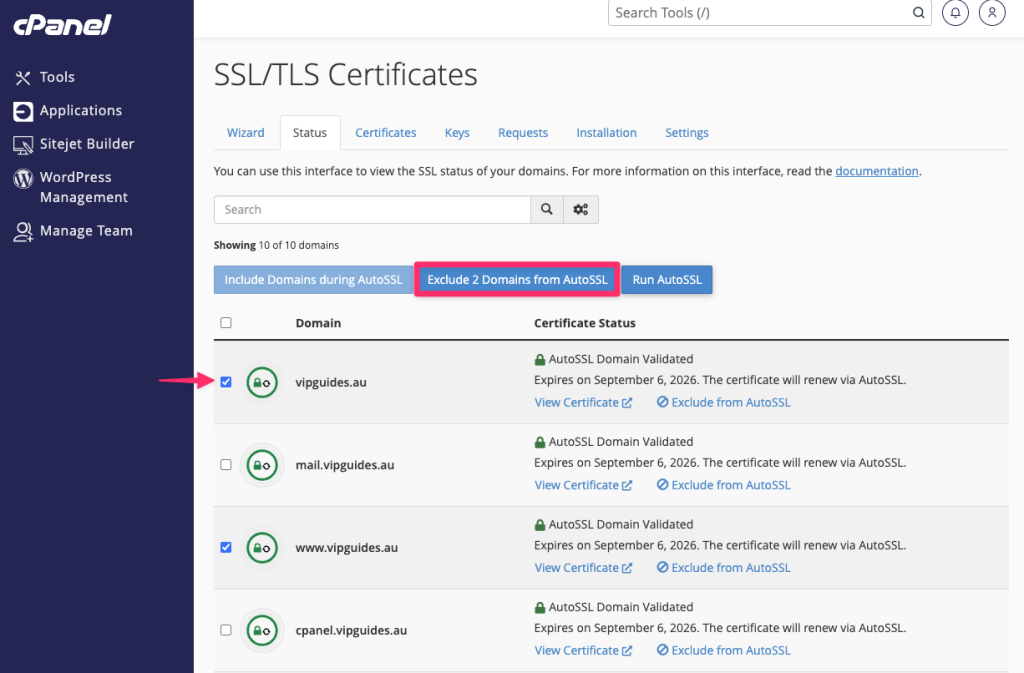Focus the domain Search input
This screenshot has height=673, width=1024.
pos(372,210)
